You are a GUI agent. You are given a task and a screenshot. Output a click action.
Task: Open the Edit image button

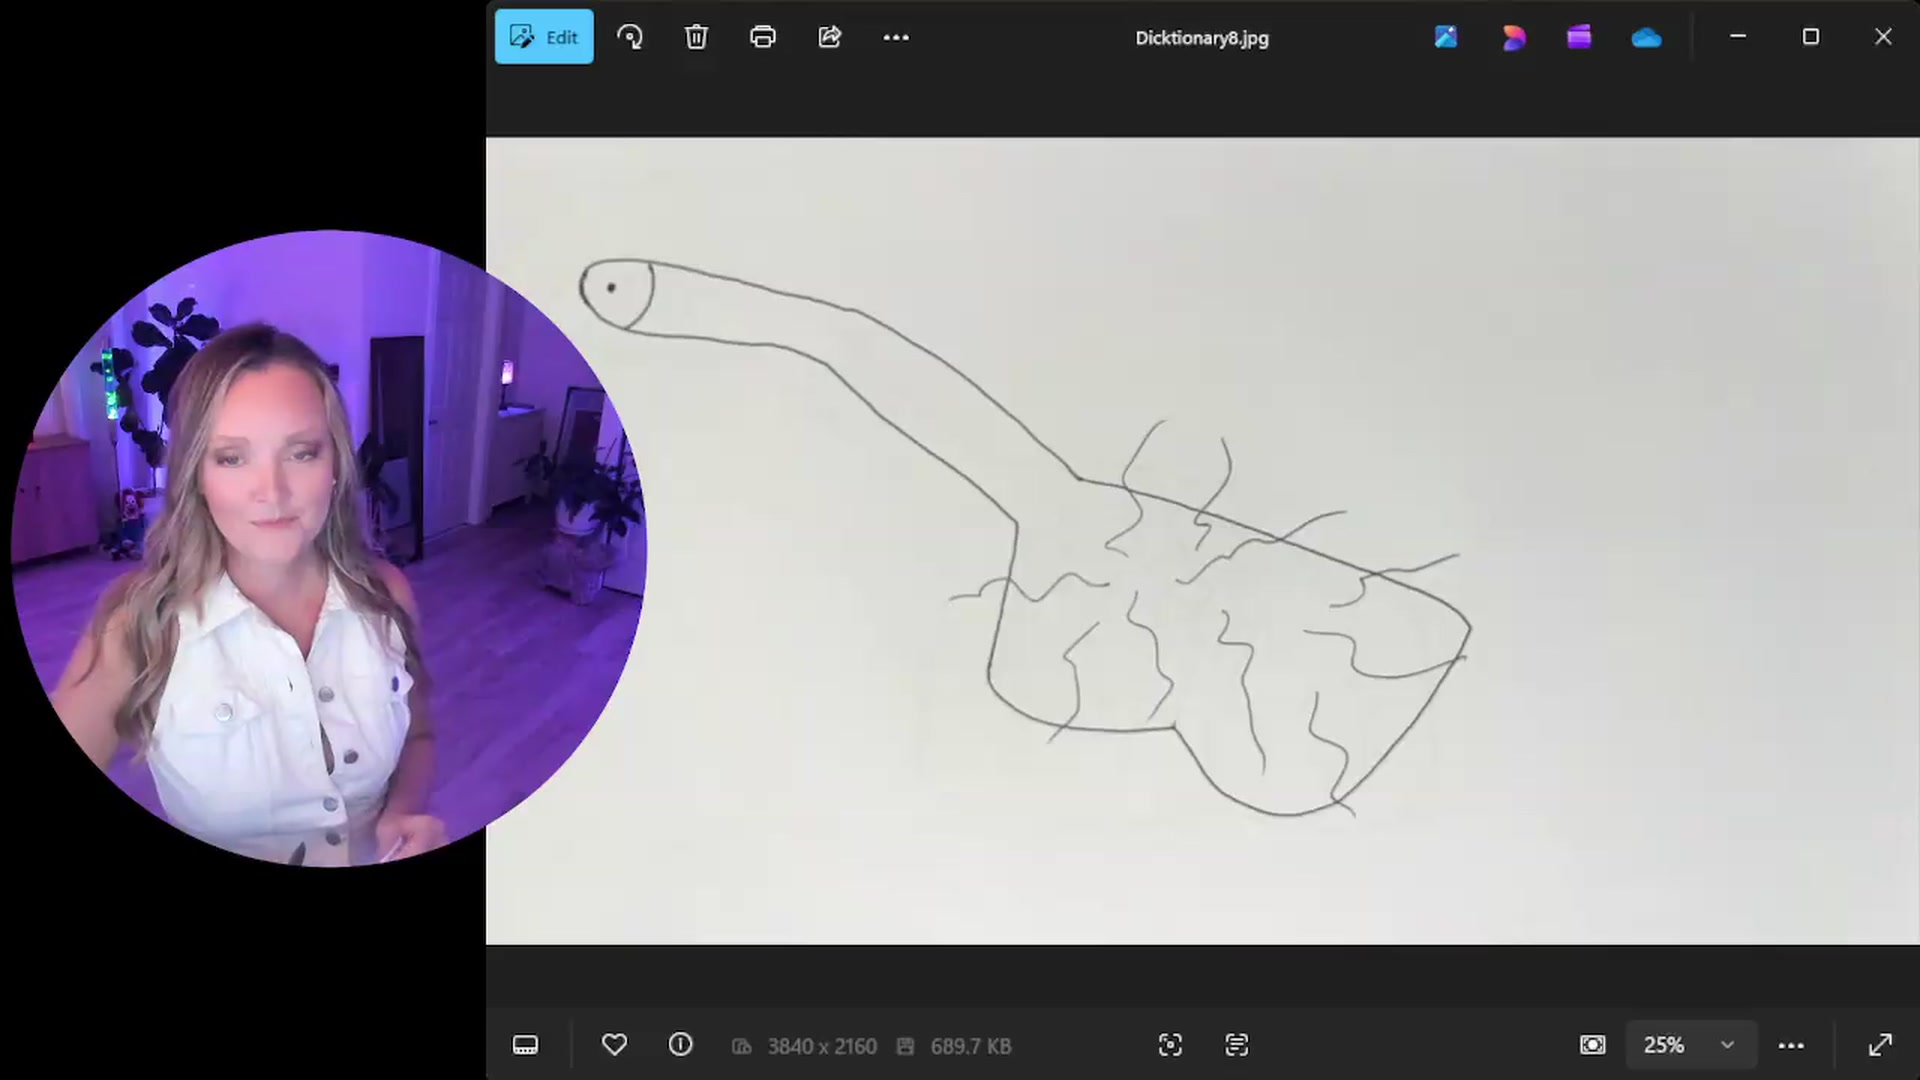pos(544,37)
